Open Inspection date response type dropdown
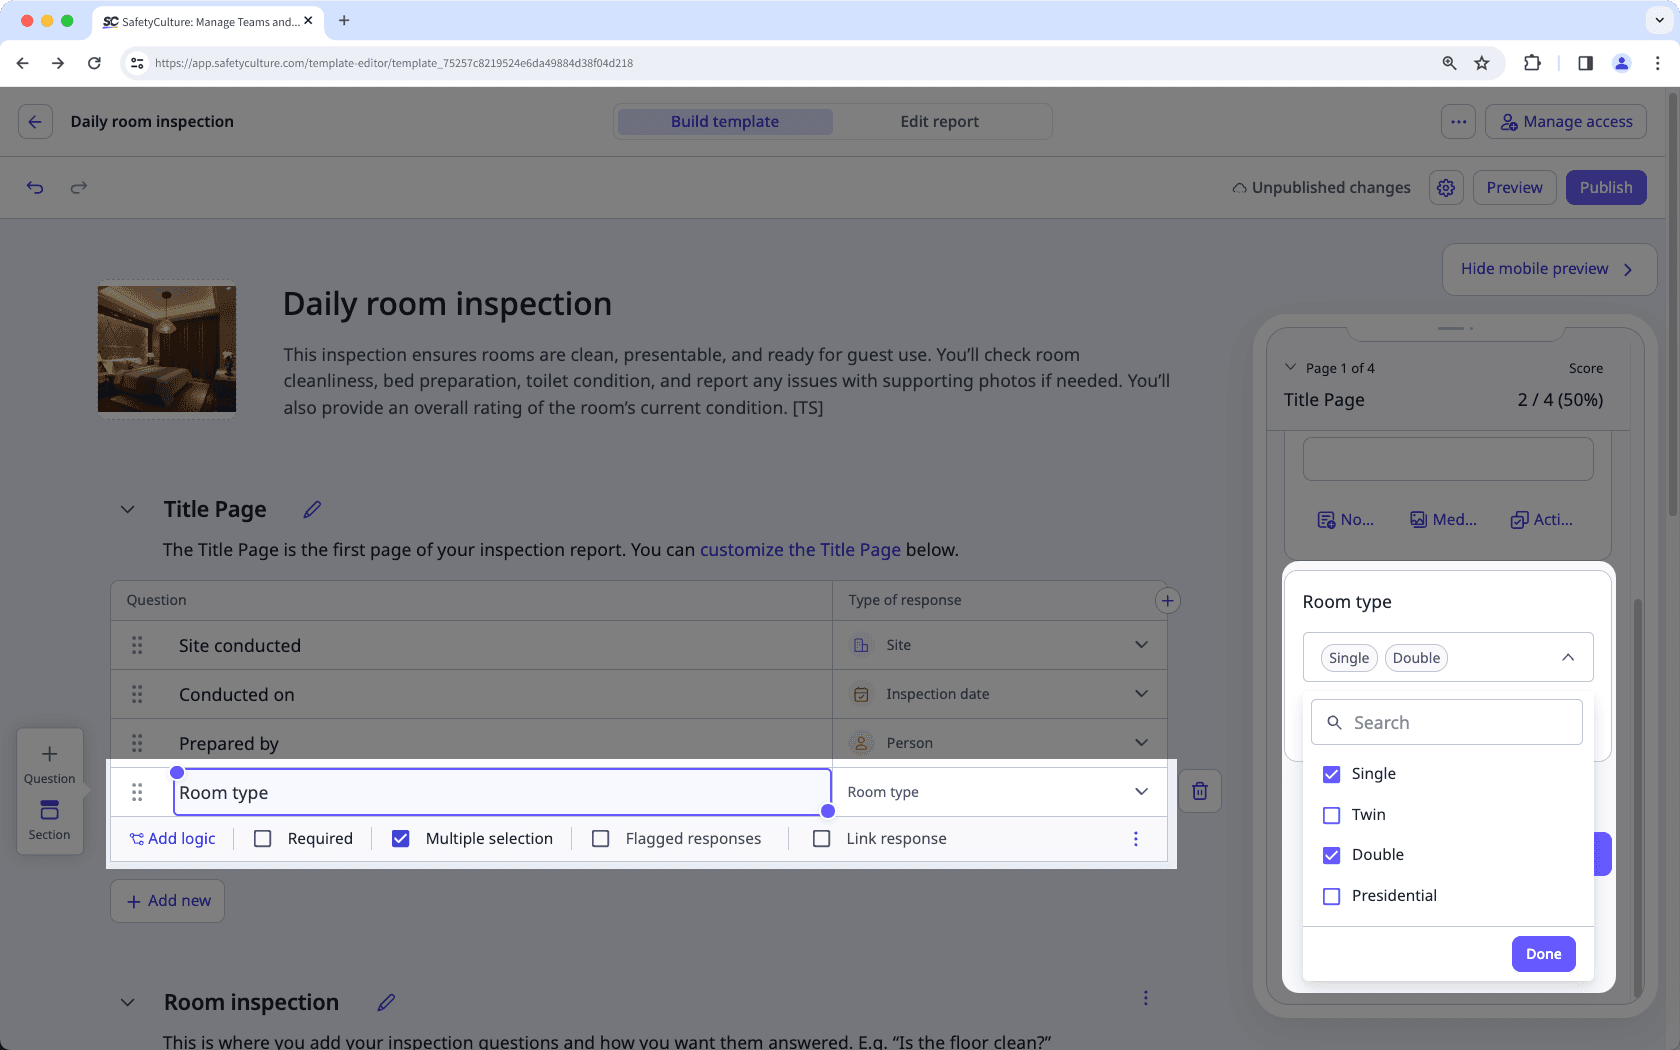 tap(1141, 694)
